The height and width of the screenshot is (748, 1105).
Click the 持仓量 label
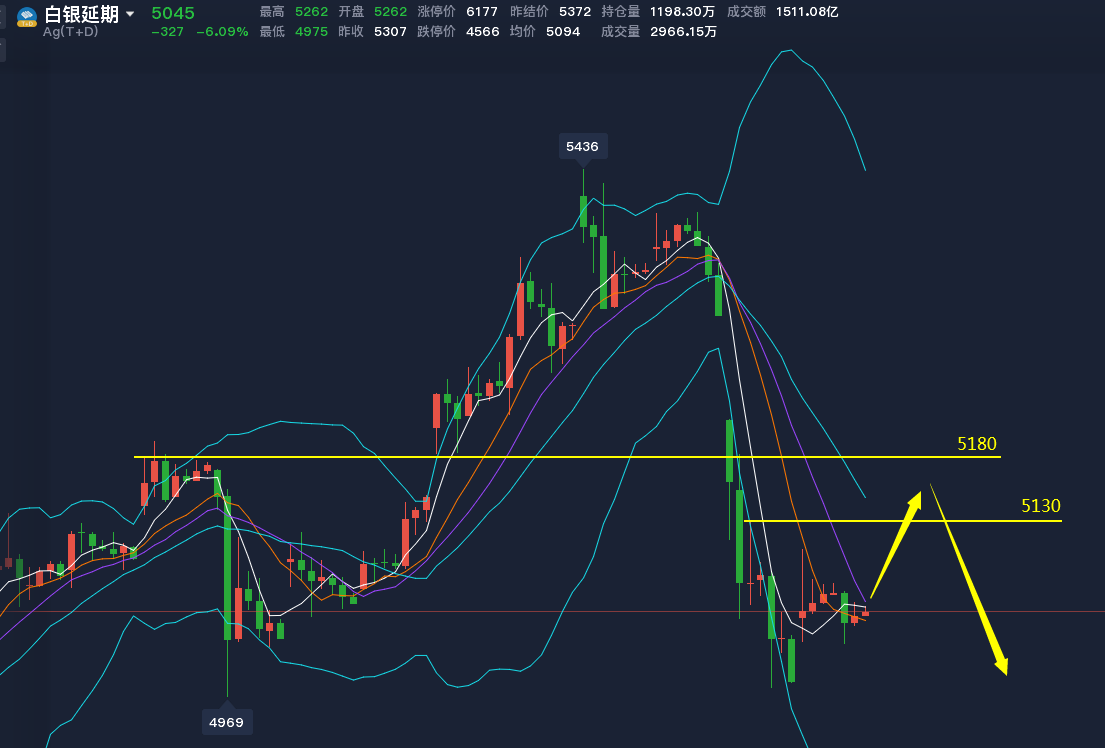pyautogui.click(x=621, y=12)
